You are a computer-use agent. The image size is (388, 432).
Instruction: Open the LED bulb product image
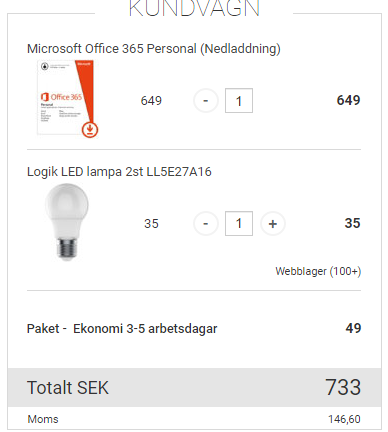[67, 222]
